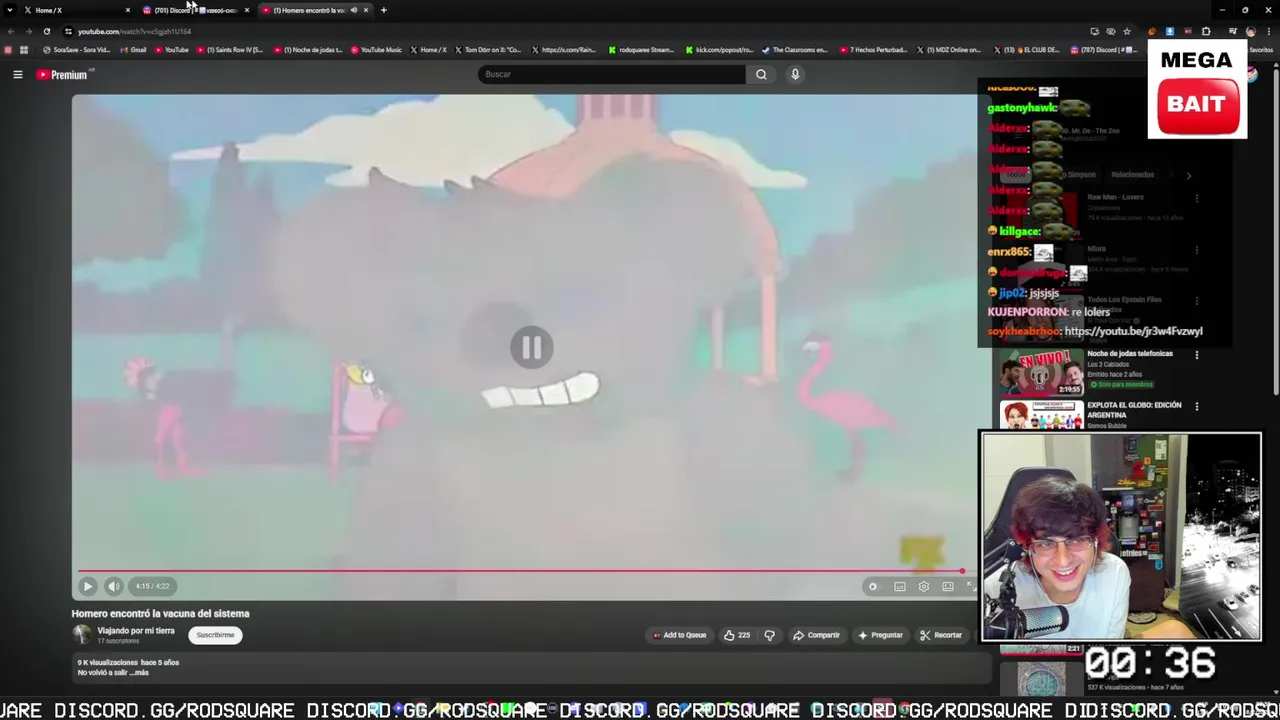Image resolution: width=1280 pixels, height=720 pixels.
Task: Open the YouTube Music bookmark
Action: (376, 50)
